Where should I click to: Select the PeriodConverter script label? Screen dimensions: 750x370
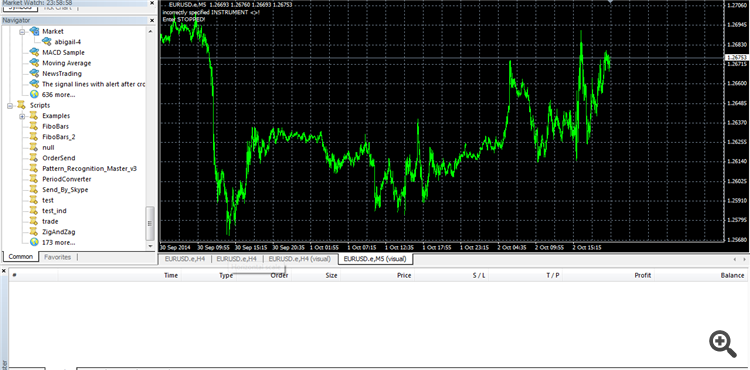[x=66, y=179]
